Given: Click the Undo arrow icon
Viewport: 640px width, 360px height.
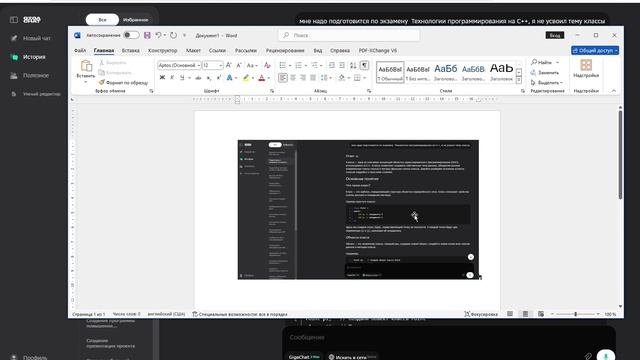Looking at the screenshot, I should pos(158,36).
